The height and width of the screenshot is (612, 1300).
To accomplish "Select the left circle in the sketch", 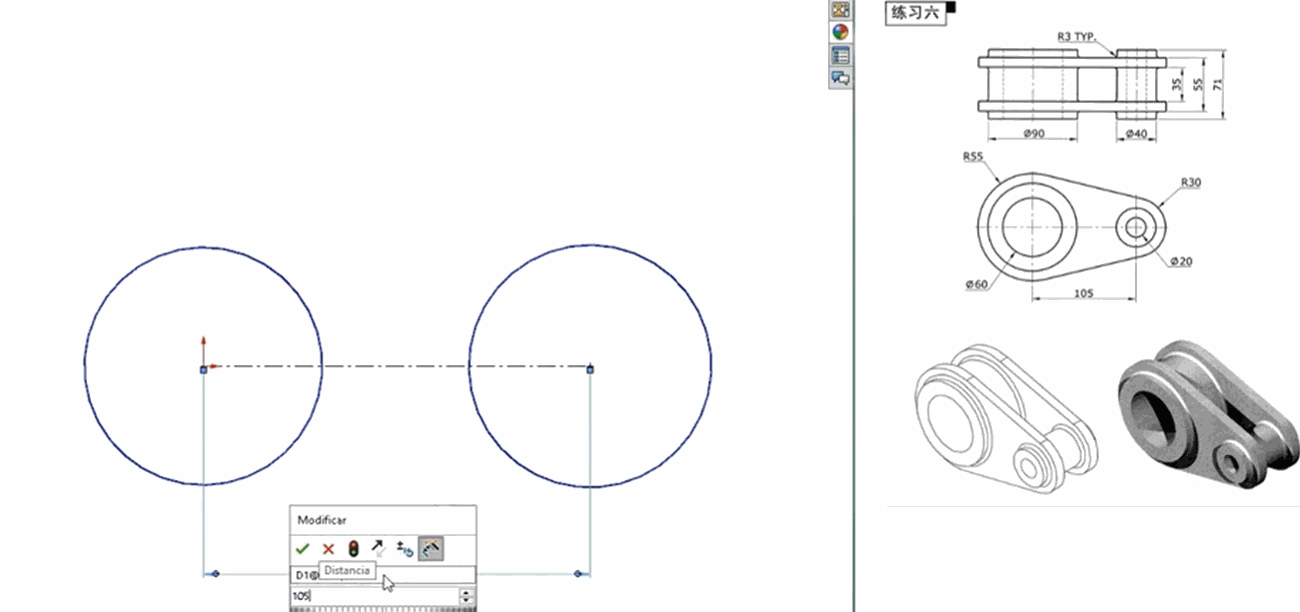I will [x=85, y=366].
